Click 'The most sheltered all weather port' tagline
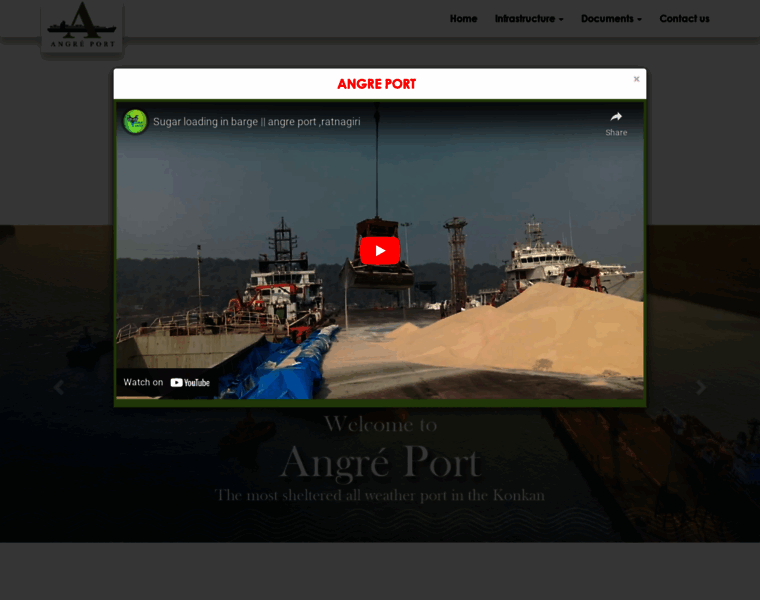 pos(380,495)
